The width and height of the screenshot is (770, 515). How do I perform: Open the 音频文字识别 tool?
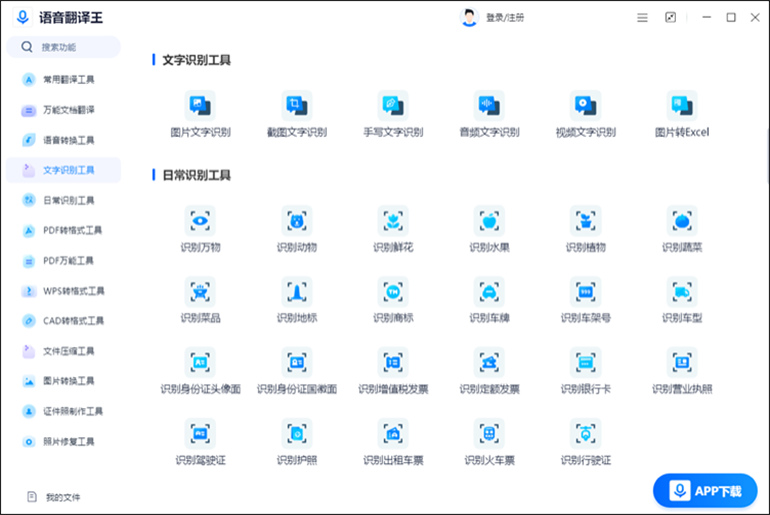point(489,114)
